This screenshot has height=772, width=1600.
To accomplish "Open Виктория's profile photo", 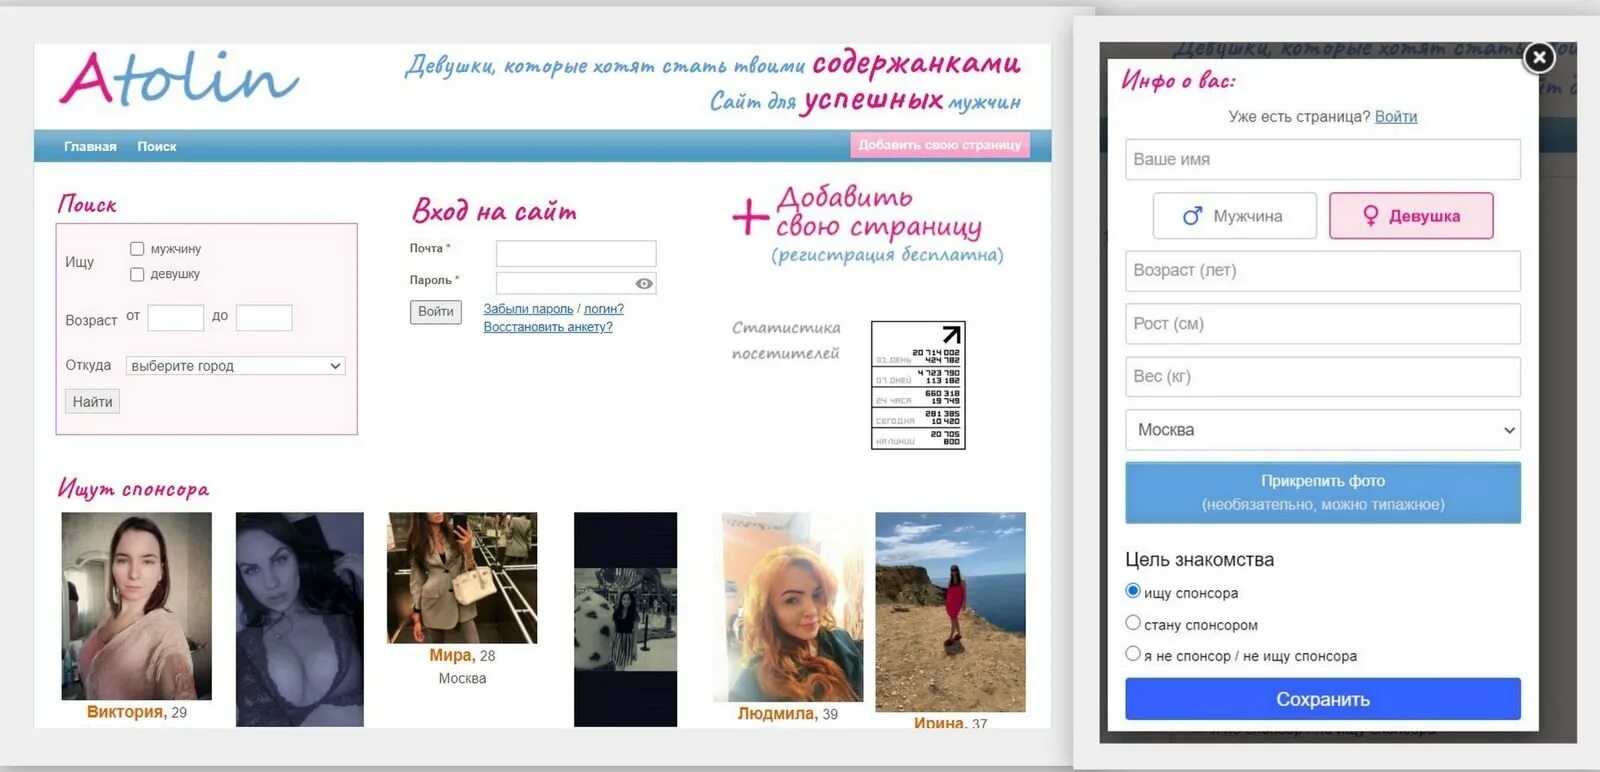I will click(137, 606).
